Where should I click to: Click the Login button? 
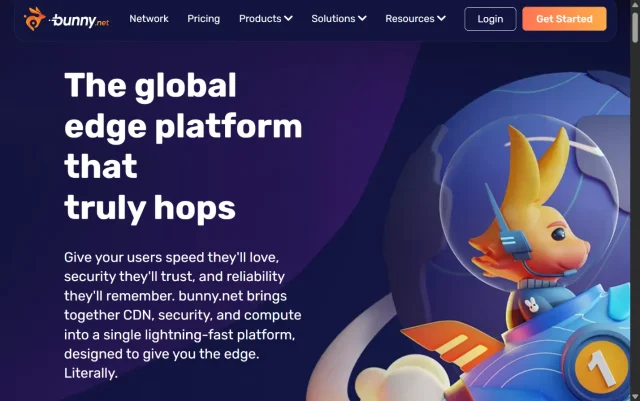[490, 19]
